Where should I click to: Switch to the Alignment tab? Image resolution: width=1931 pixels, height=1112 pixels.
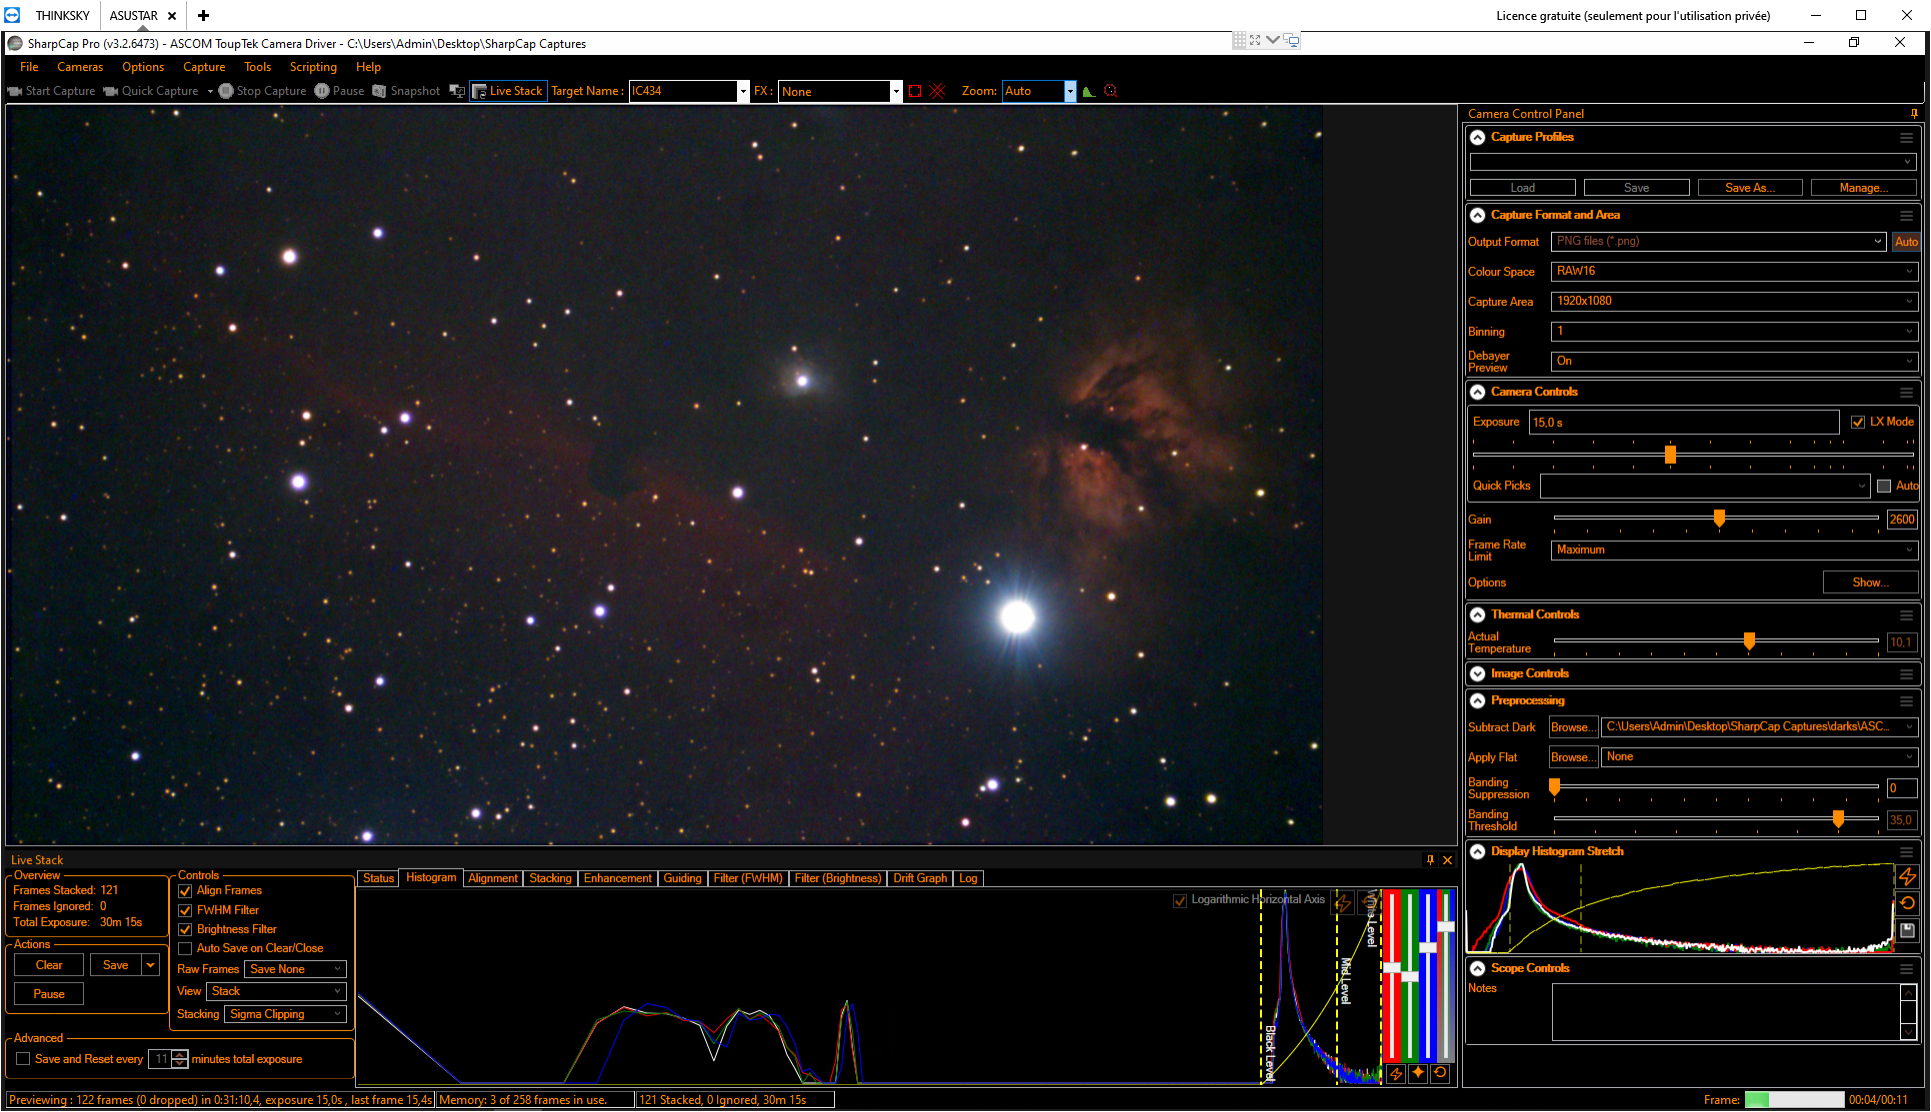click(x=493, y=878)
